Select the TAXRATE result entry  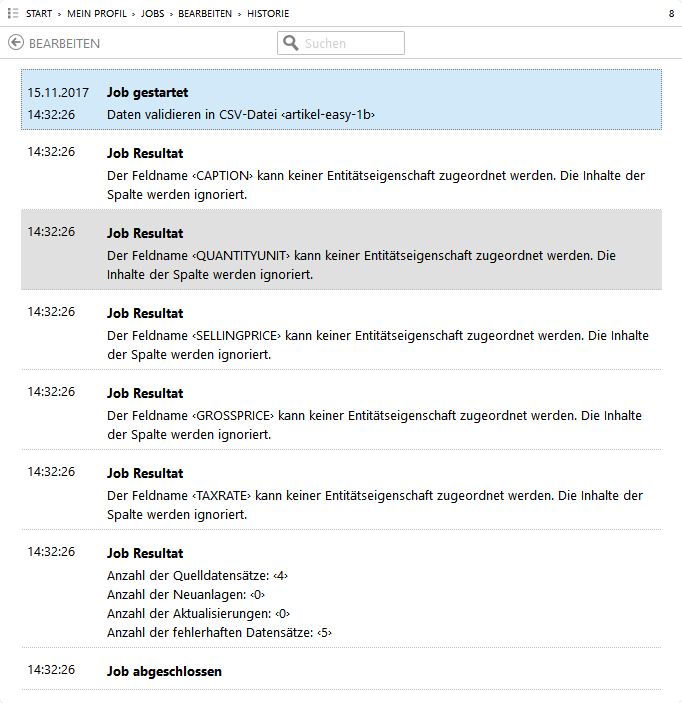pyautogui.click(x=341, y=490)
